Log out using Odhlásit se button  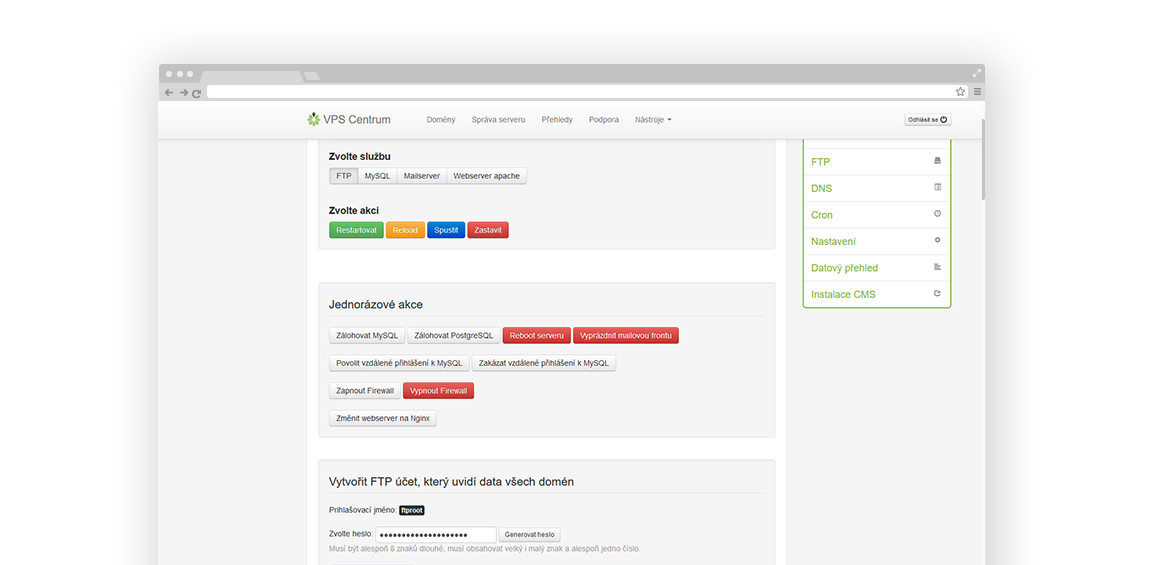(x=927, y=120)
